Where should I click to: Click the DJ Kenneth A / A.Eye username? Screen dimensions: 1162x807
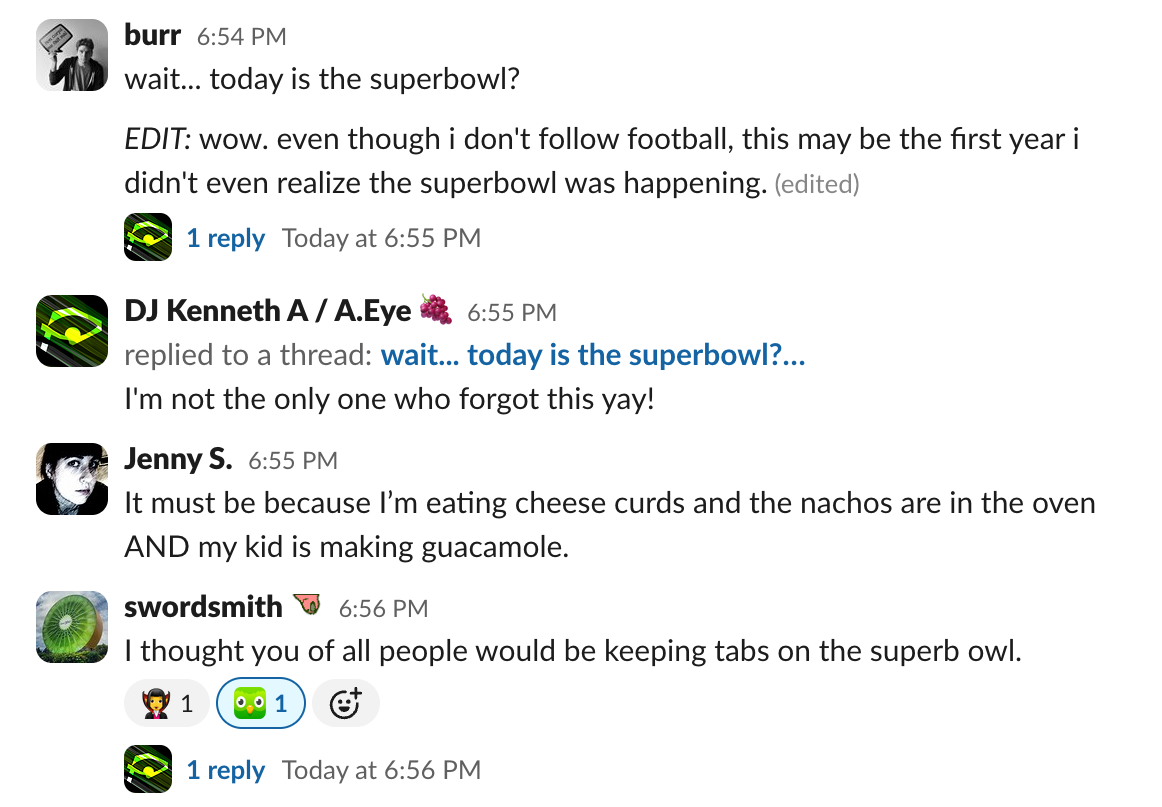[267, 311]
